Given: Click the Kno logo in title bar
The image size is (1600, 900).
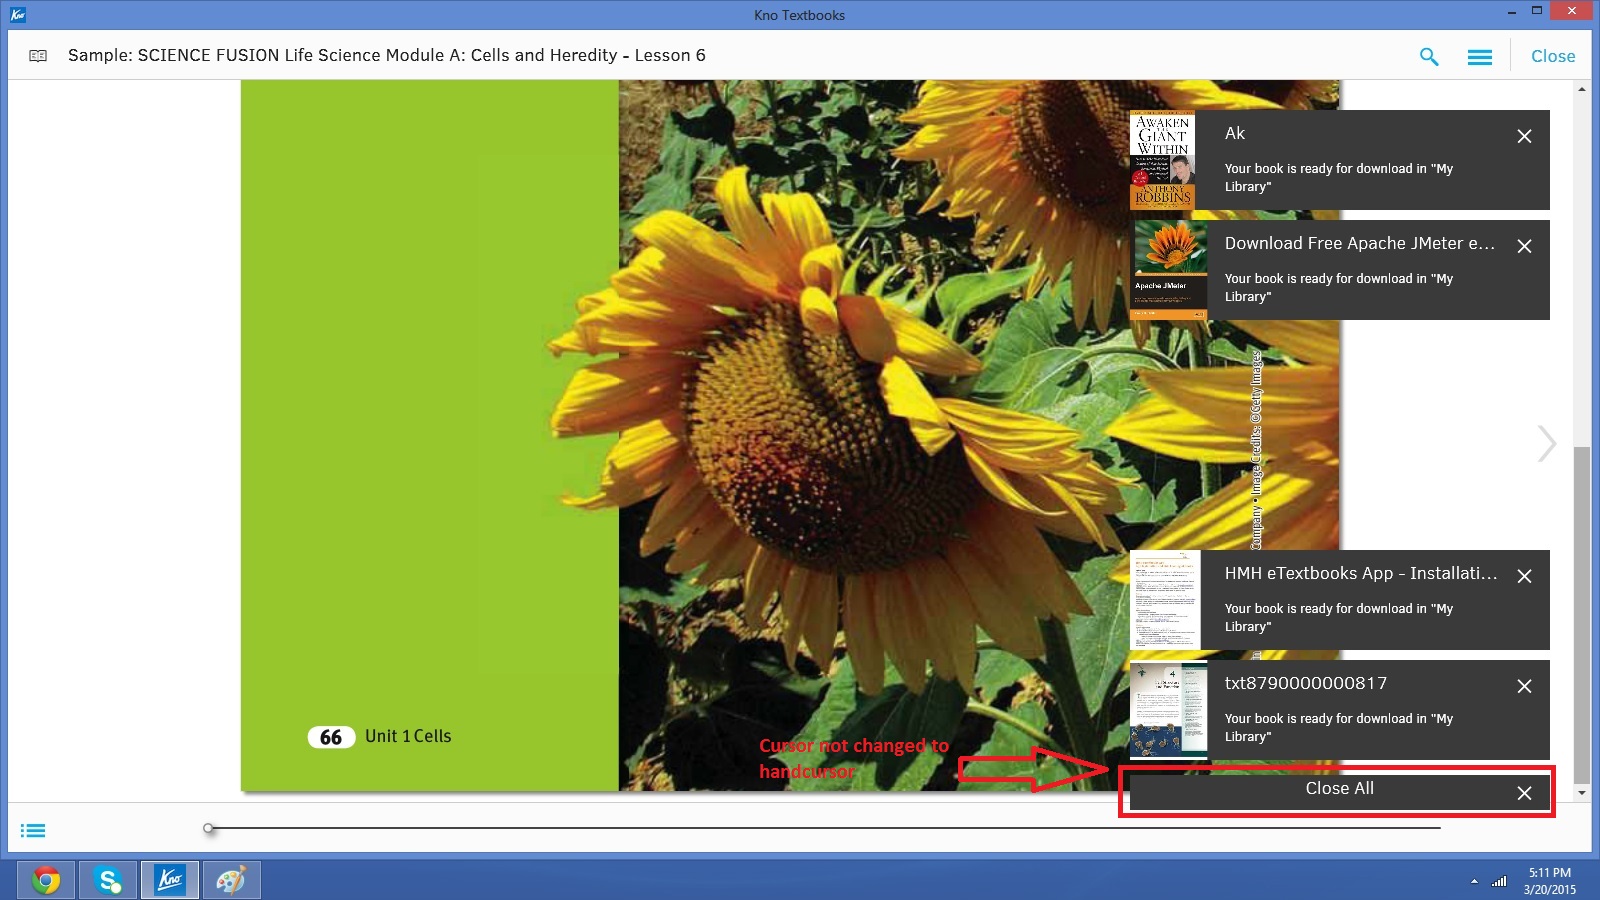Looking at the screenshot, I should pyautogui.click(x=18, y=15).
